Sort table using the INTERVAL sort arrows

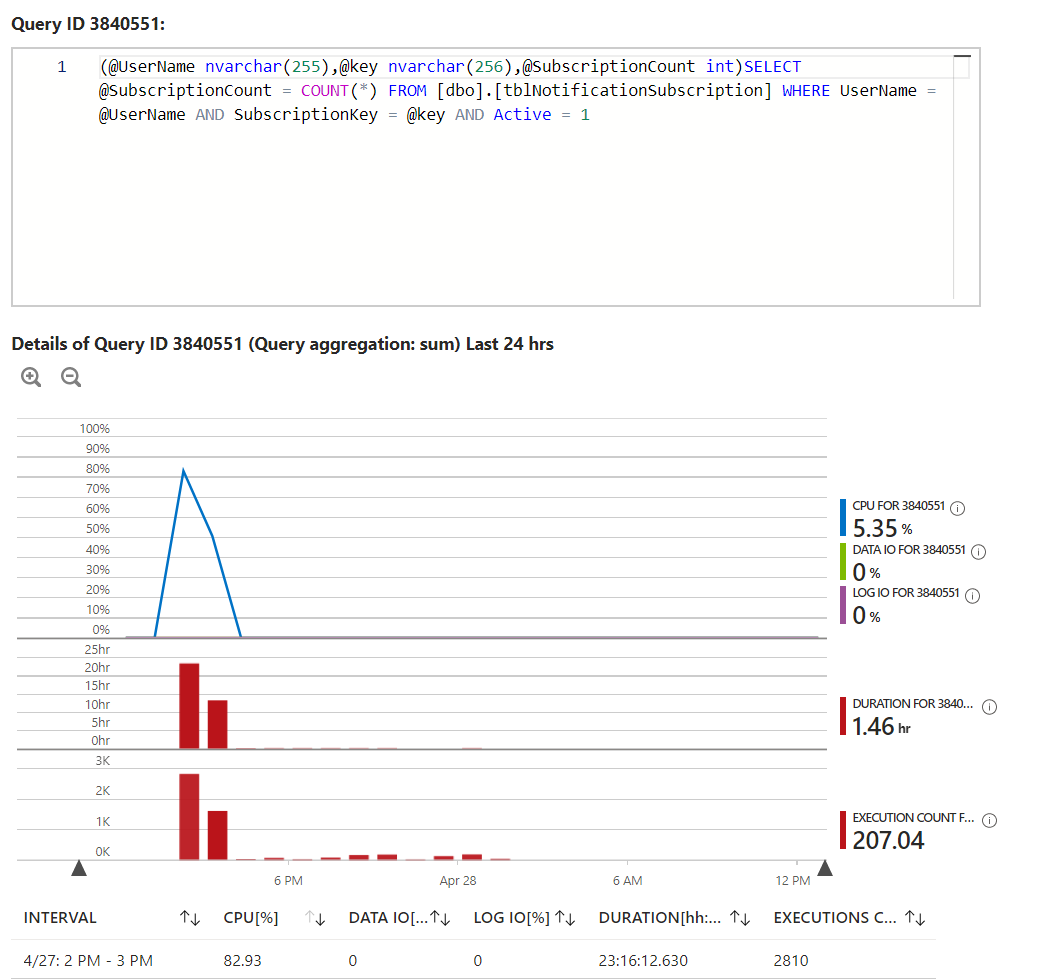click(189, 918)
